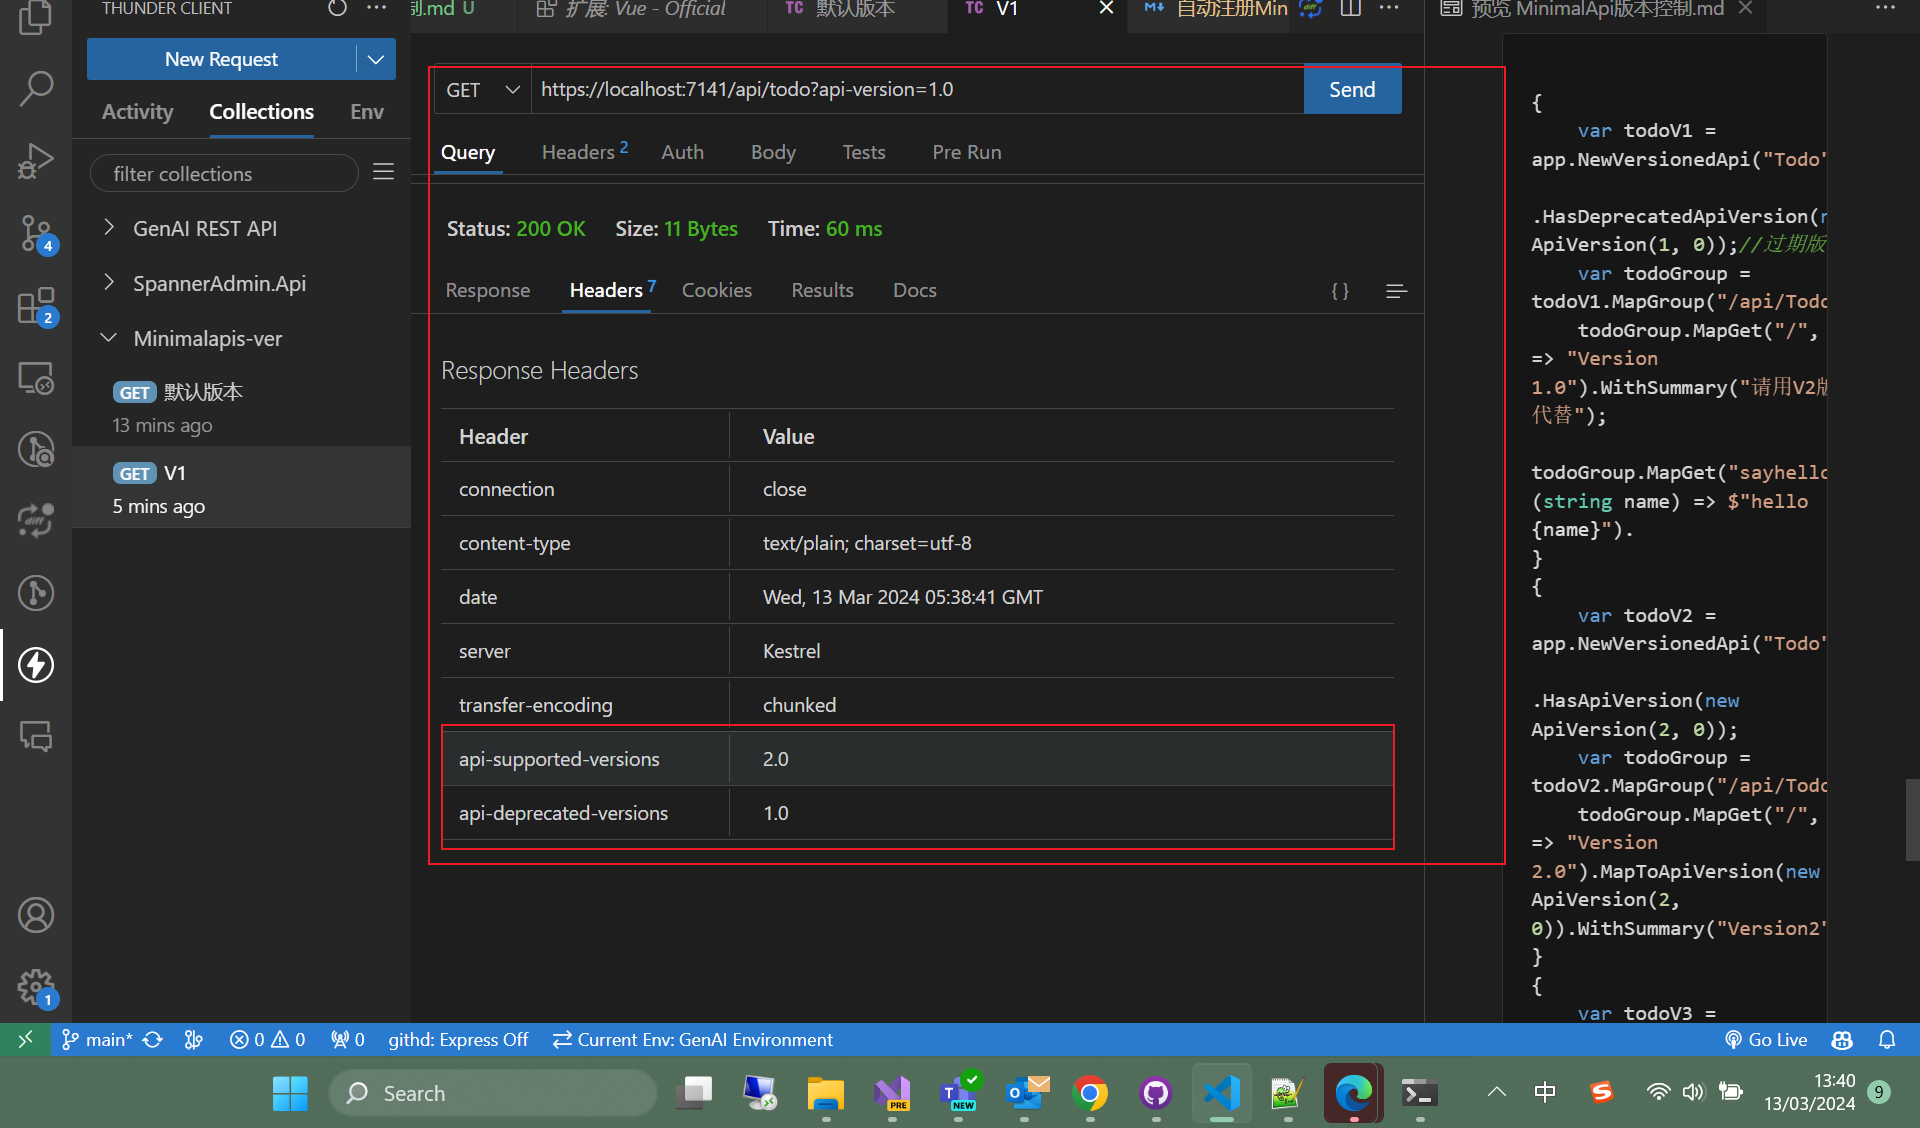Open Source Control view with badge 4
The image size is (1920, 1128).
point(36,233)
